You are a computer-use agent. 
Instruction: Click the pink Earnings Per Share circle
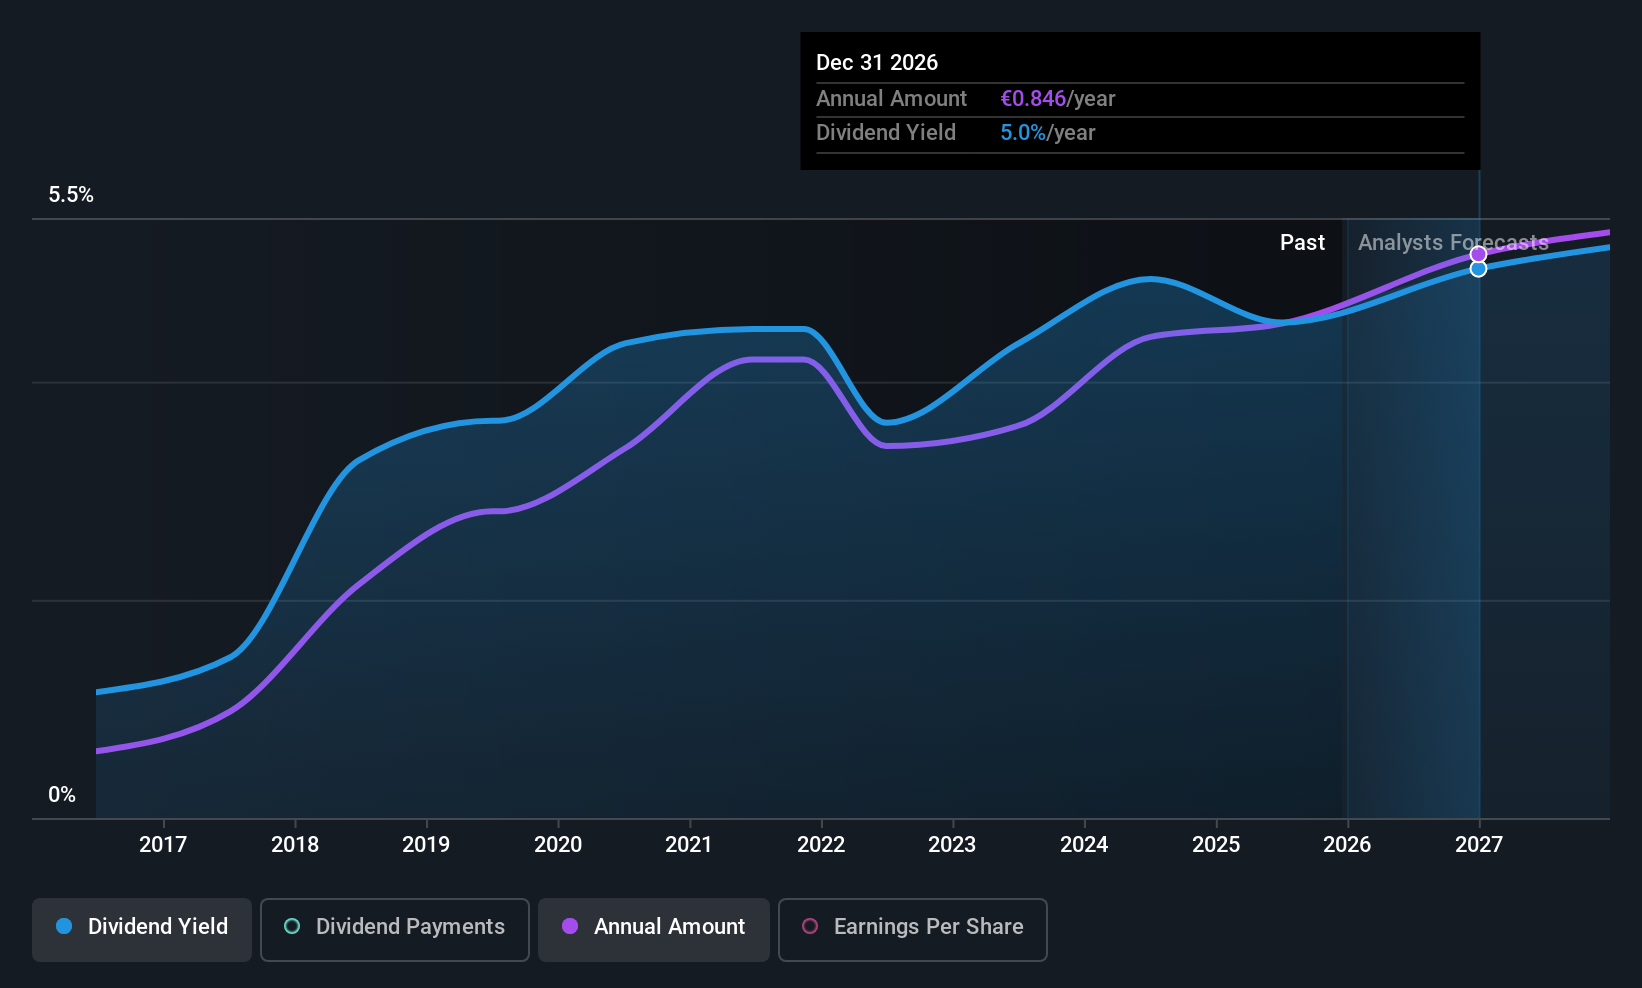click(810, 927)
